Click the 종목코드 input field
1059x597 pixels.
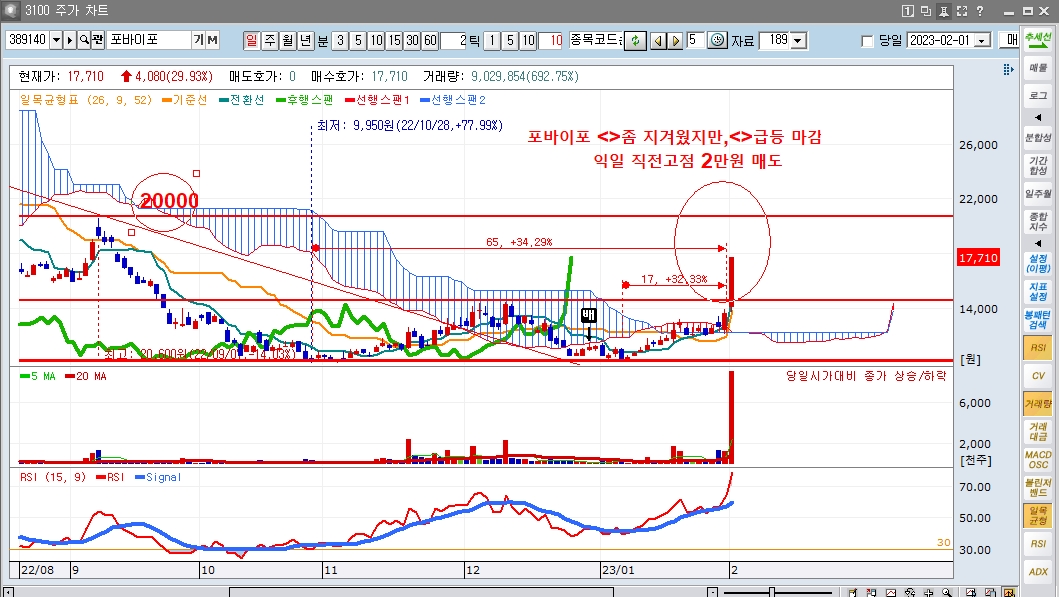[596, 41]
